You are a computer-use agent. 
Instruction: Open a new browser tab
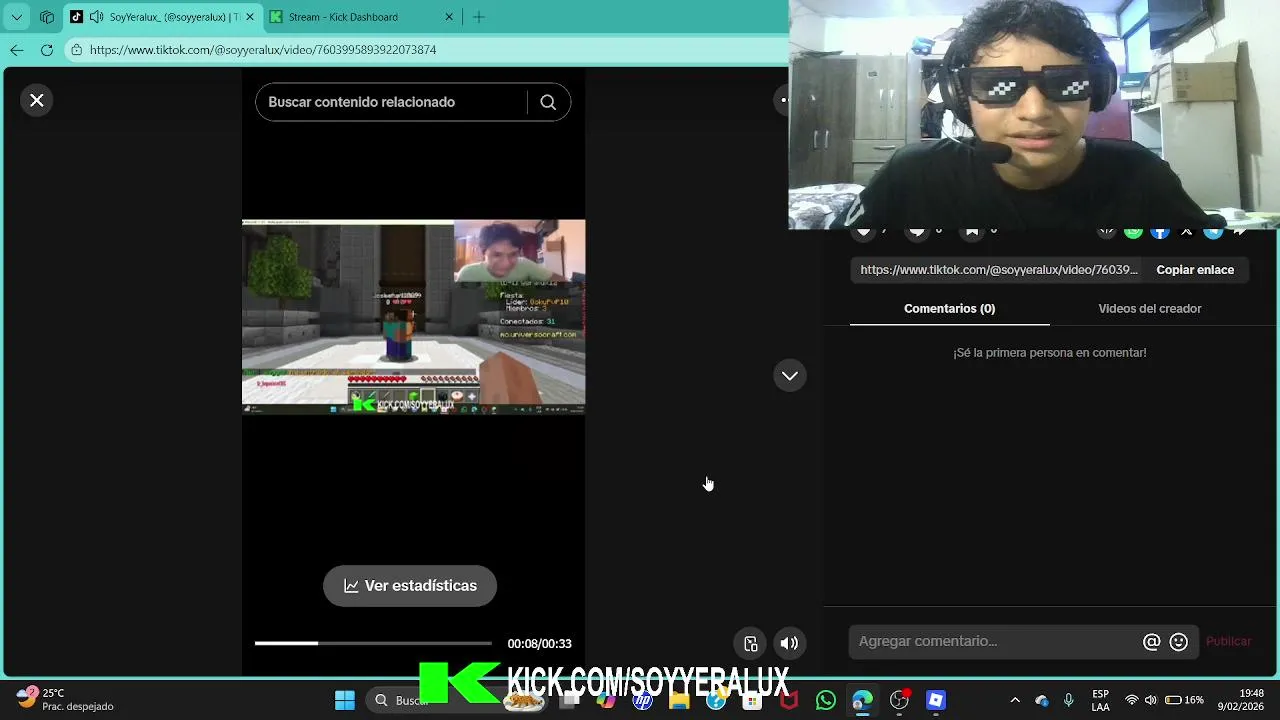[x=479, y=17]
